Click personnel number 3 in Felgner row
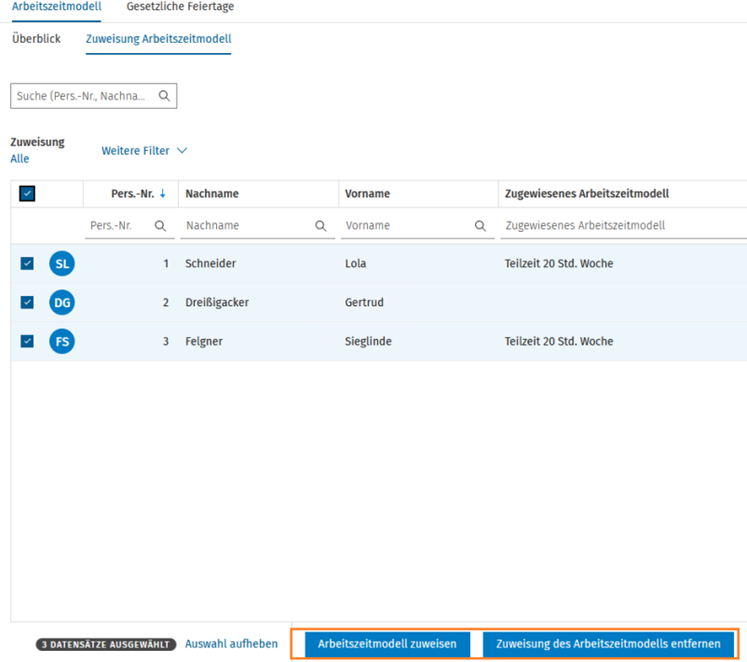The height and width of the screenshot is (662, 747). 166,341
